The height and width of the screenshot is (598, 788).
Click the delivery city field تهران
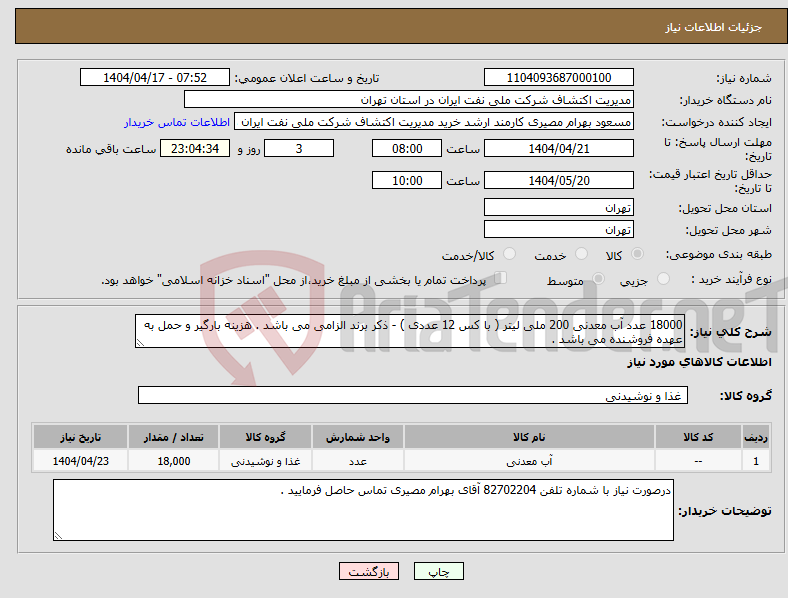(558, 229)
